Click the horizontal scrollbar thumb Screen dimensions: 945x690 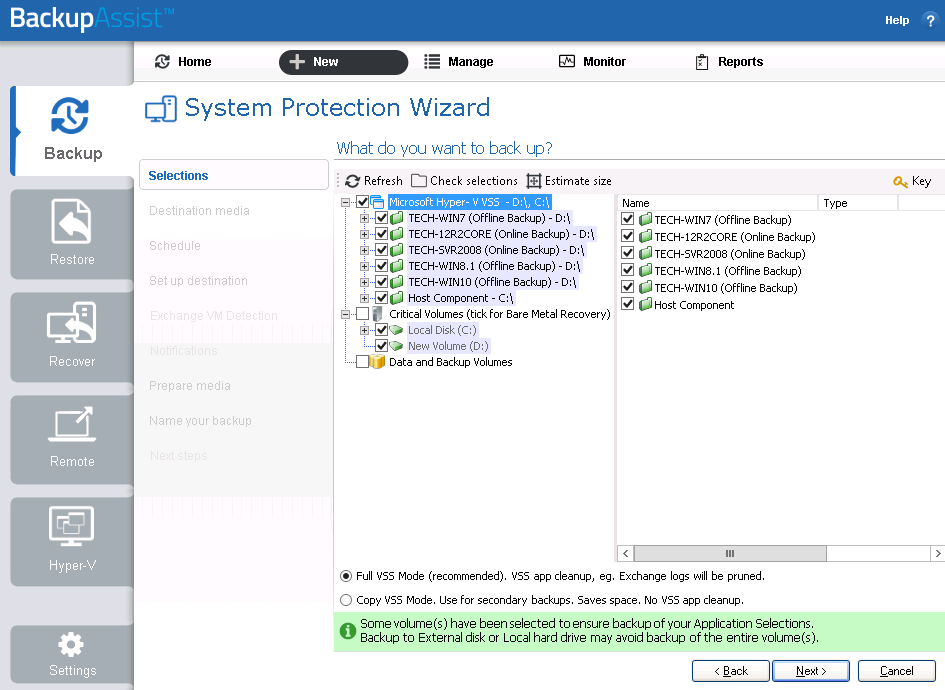point(730,553)
